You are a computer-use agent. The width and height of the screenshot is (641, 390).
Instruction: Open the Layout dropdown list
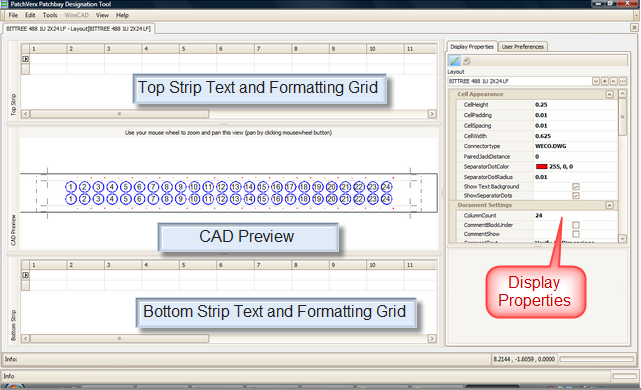pos(596,81)
